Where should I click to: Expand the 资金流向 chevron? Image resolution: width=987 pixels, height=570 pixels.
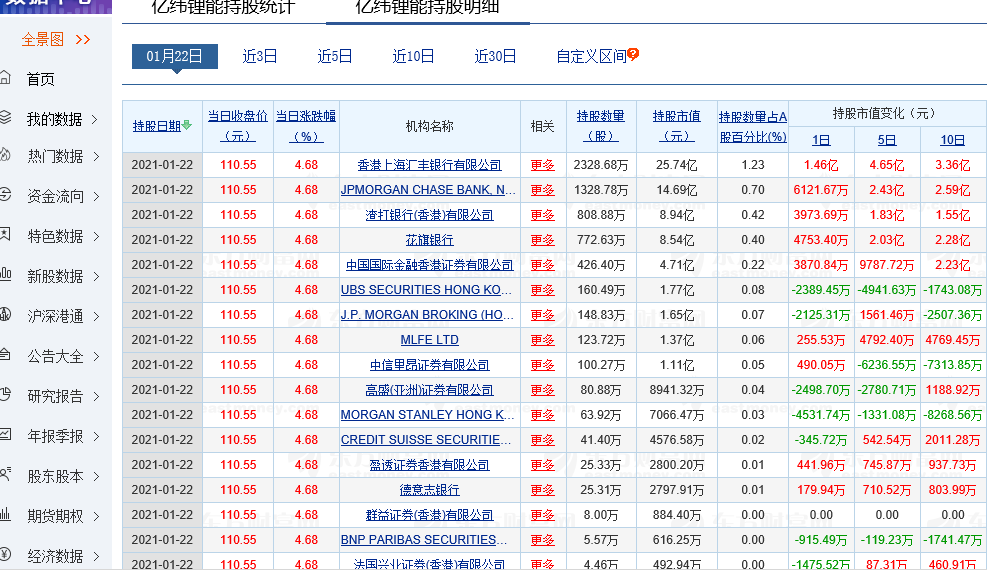click(x=97, y=196)
